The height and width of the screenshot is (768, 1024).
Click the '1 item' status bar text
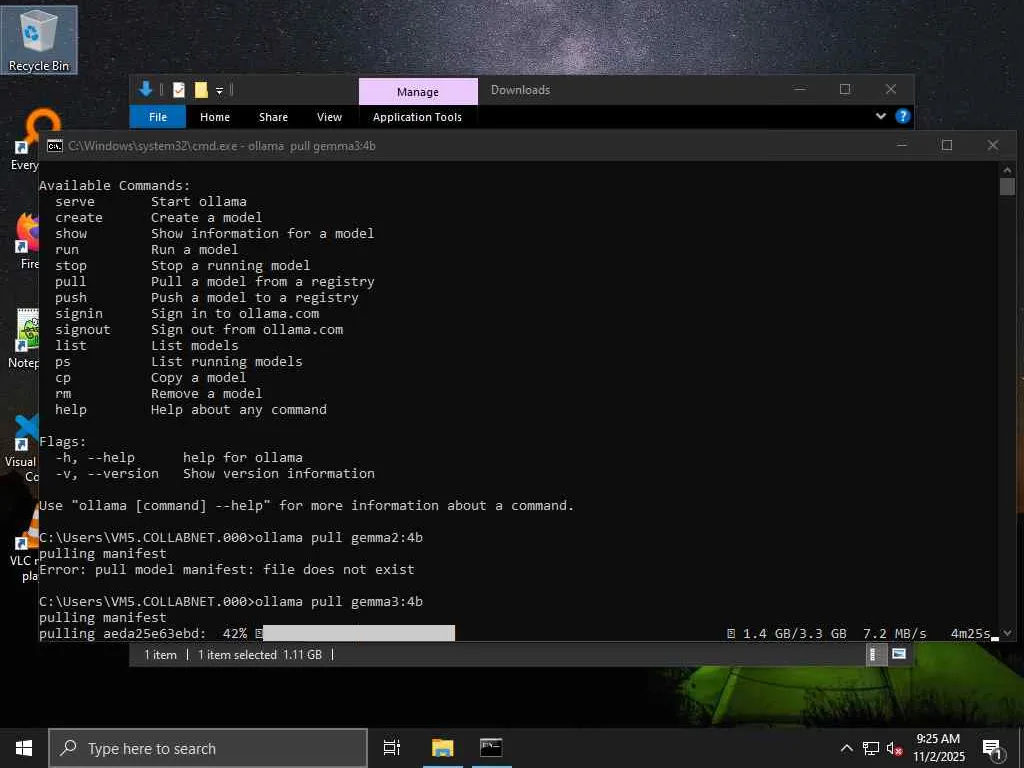click(x=160, y=654)
